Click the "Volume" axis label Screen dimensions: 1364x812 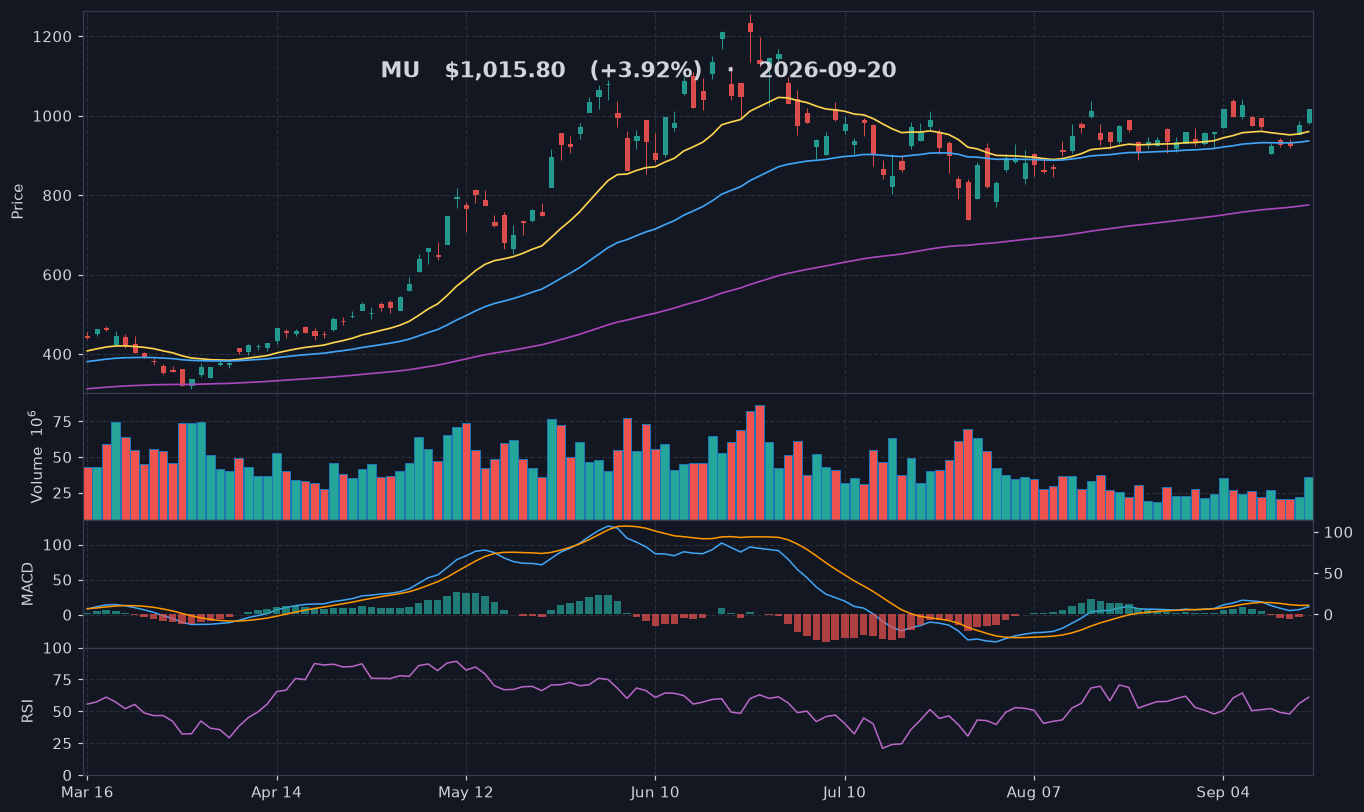(x=35, y=456)
